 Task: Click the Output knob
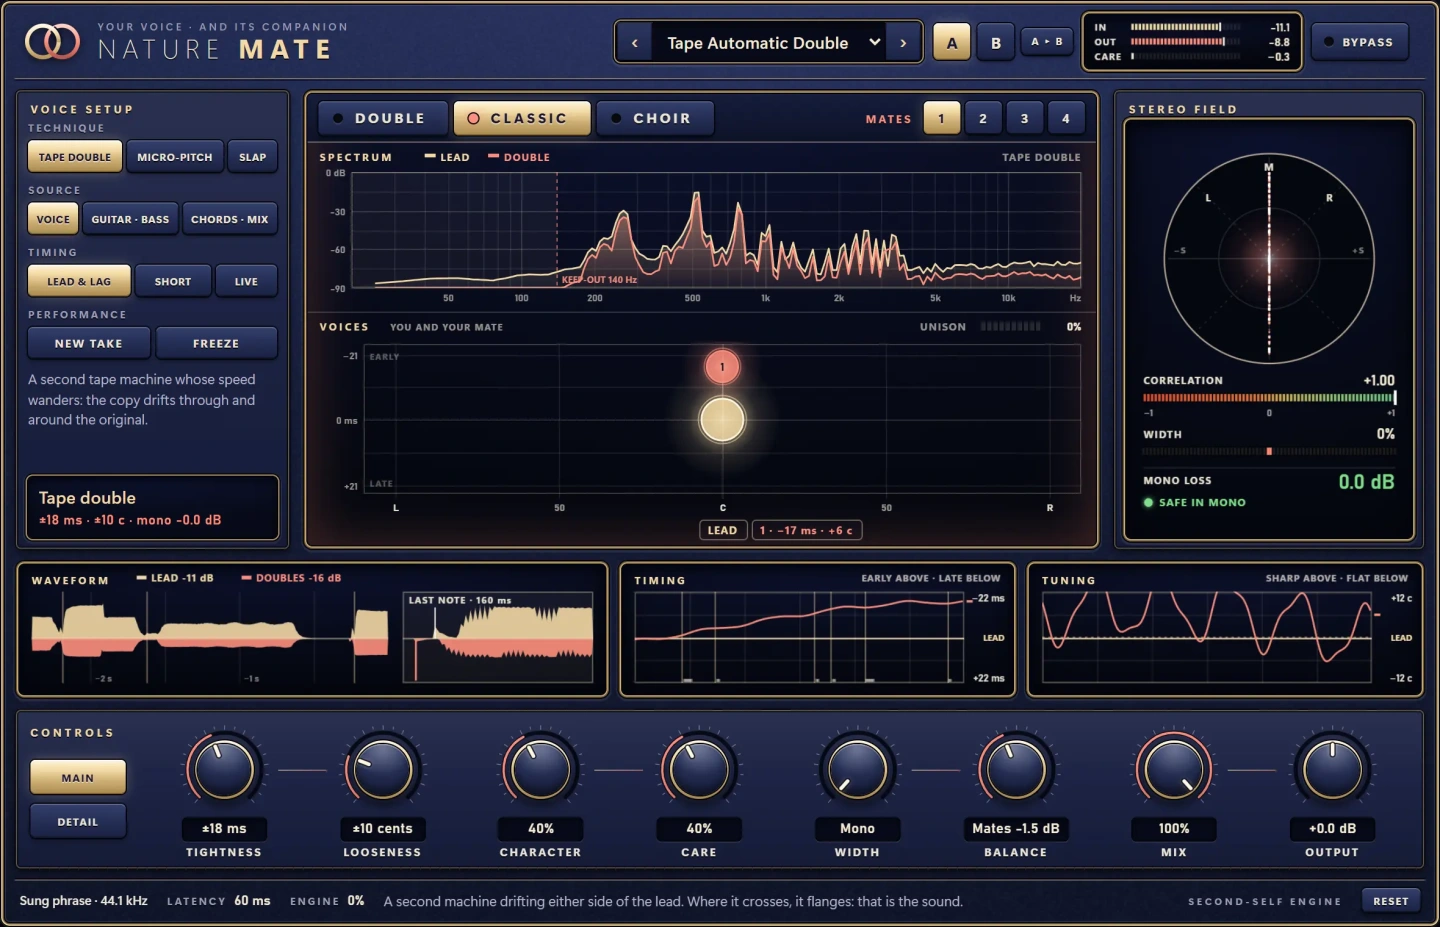tap(1332, 770)
